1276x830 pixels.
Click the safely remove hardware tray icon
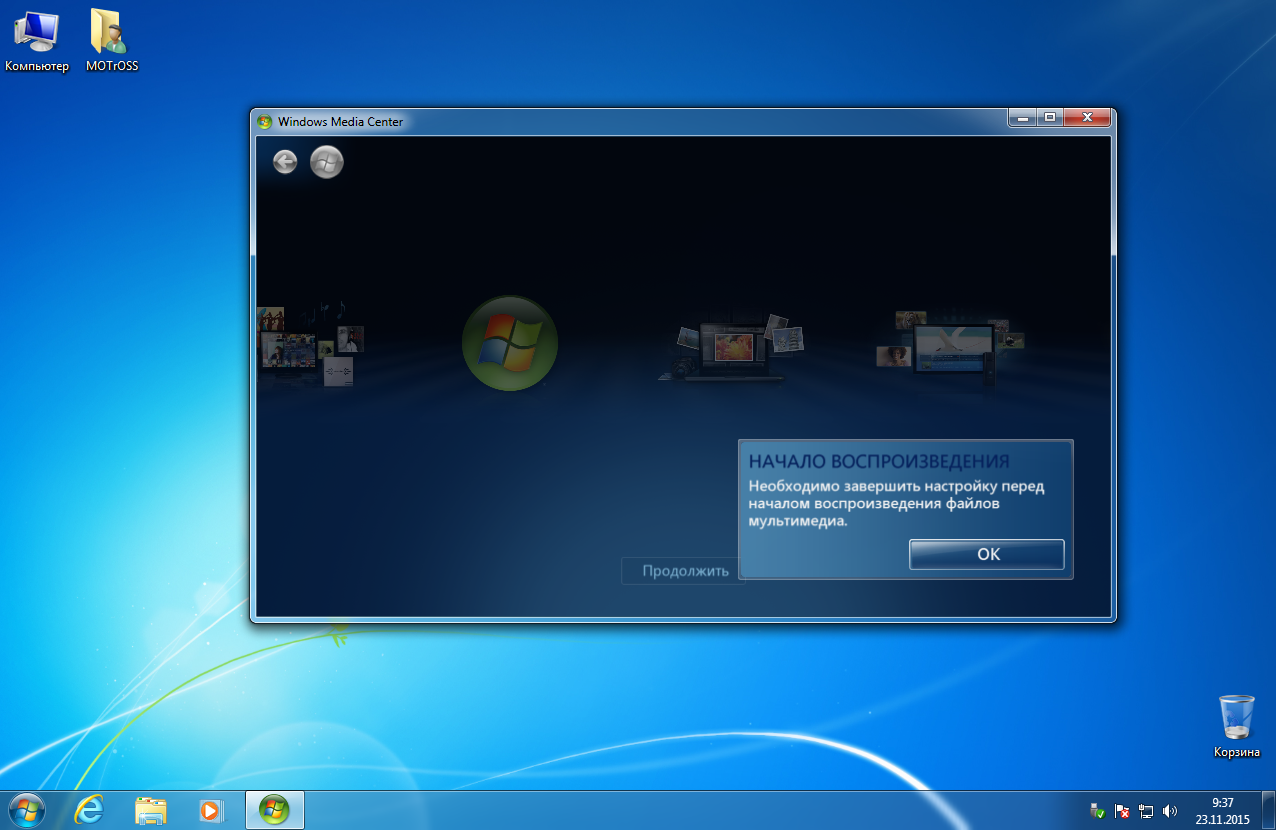click(x=1098, y=811)
